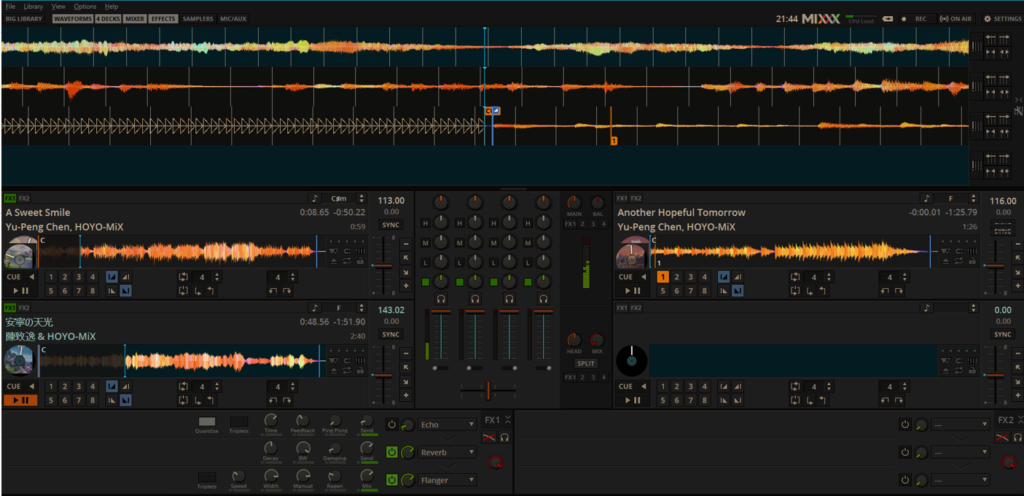Image resolution: width=1024 pixels, height=496 pixels.
Task: Toggle the Split headphone button
Action: pos(586,363)
